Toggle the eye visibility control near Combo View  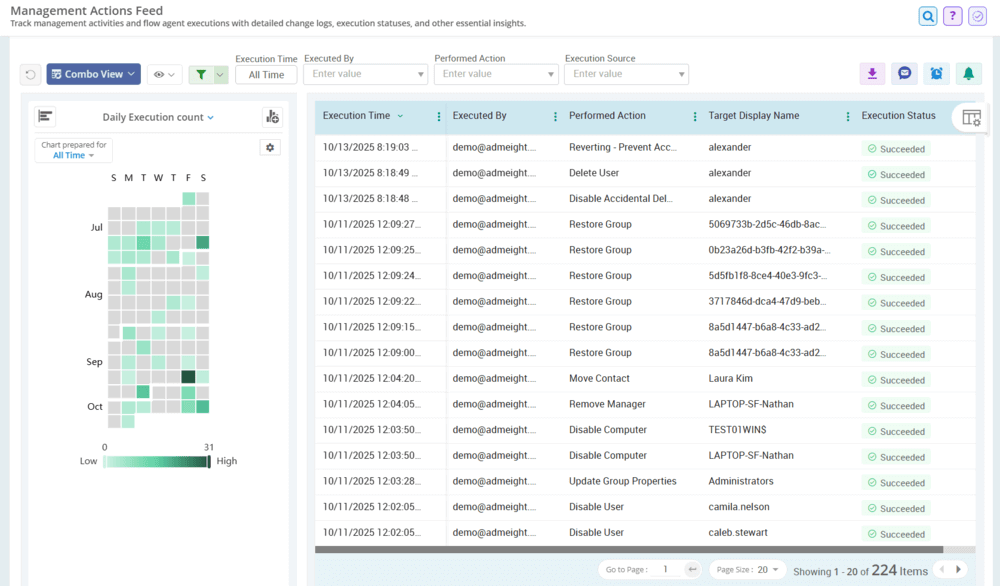click(160, 76)
